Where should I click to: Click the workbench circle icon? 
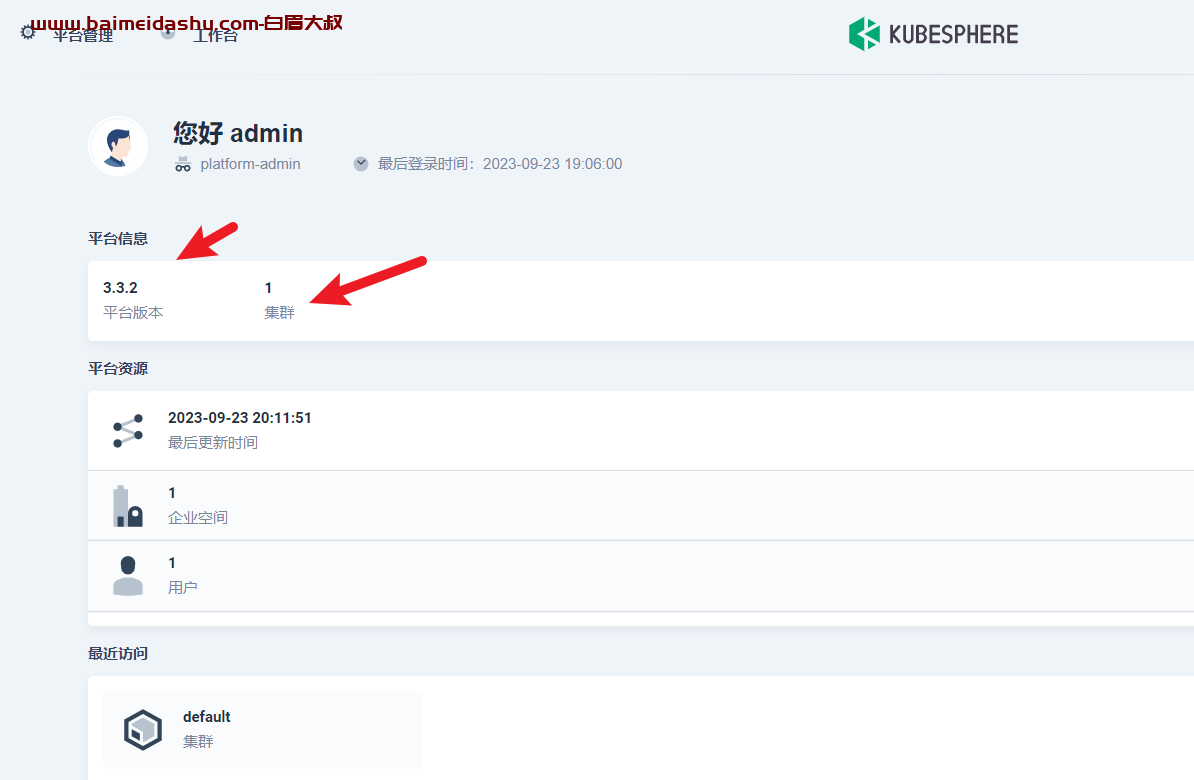(168, 32)
